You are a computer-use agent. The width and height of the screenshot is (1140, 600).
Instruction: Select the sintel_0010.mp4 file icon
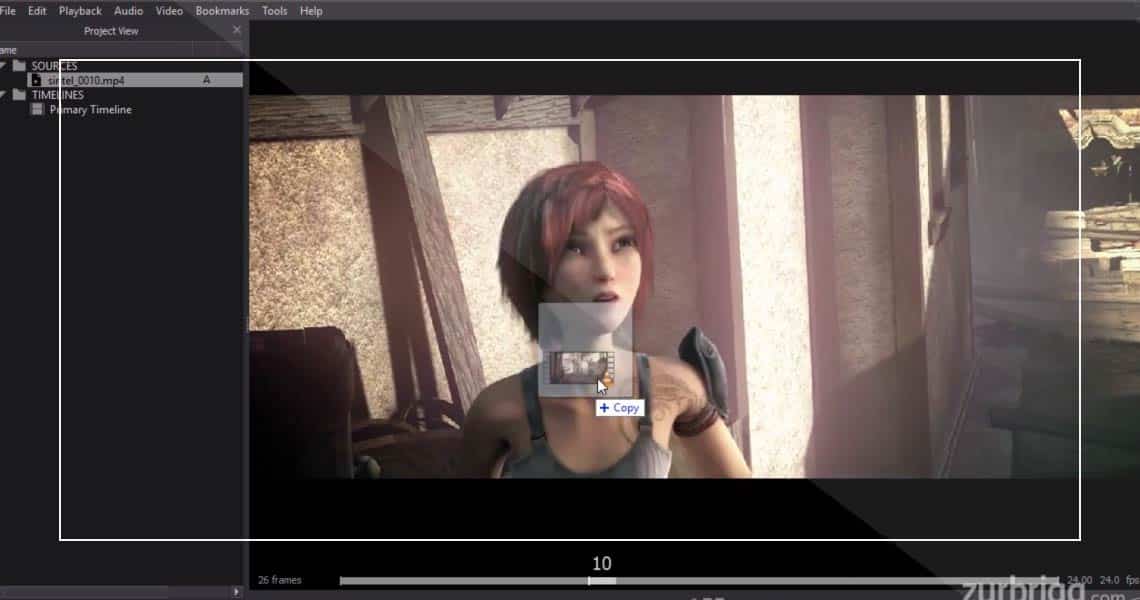click(x=37, y=80)
